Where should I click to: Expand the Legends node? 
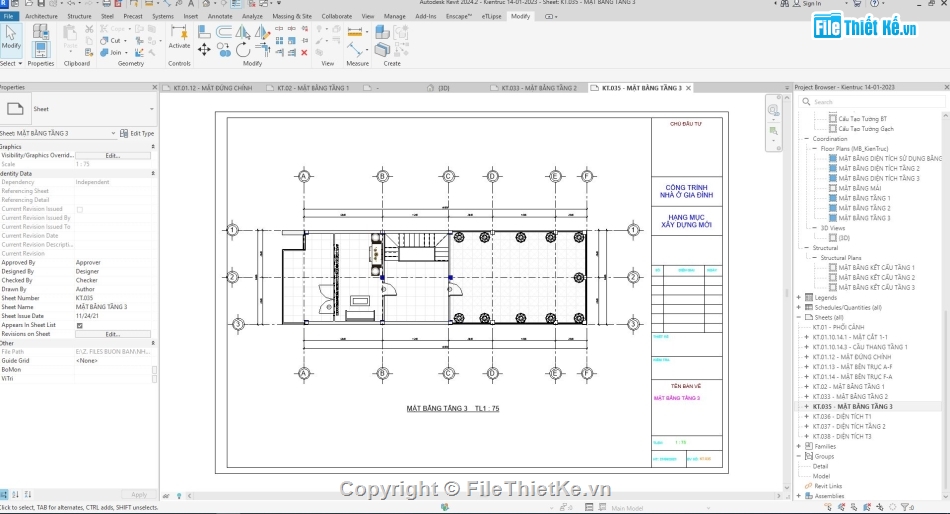(799, 298)
